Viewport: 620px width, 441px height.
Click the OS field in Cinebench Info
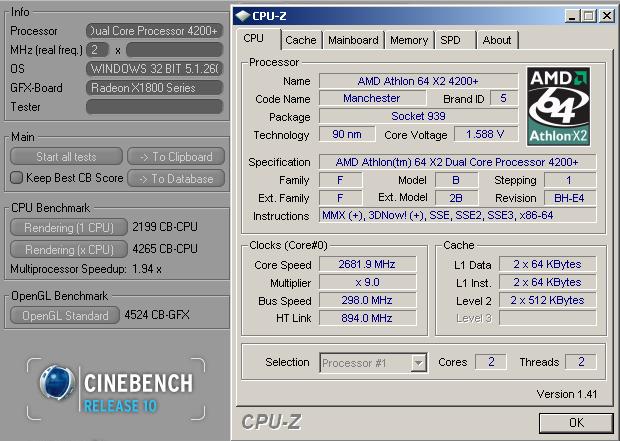pyautogui.click(x=154, y=69)
